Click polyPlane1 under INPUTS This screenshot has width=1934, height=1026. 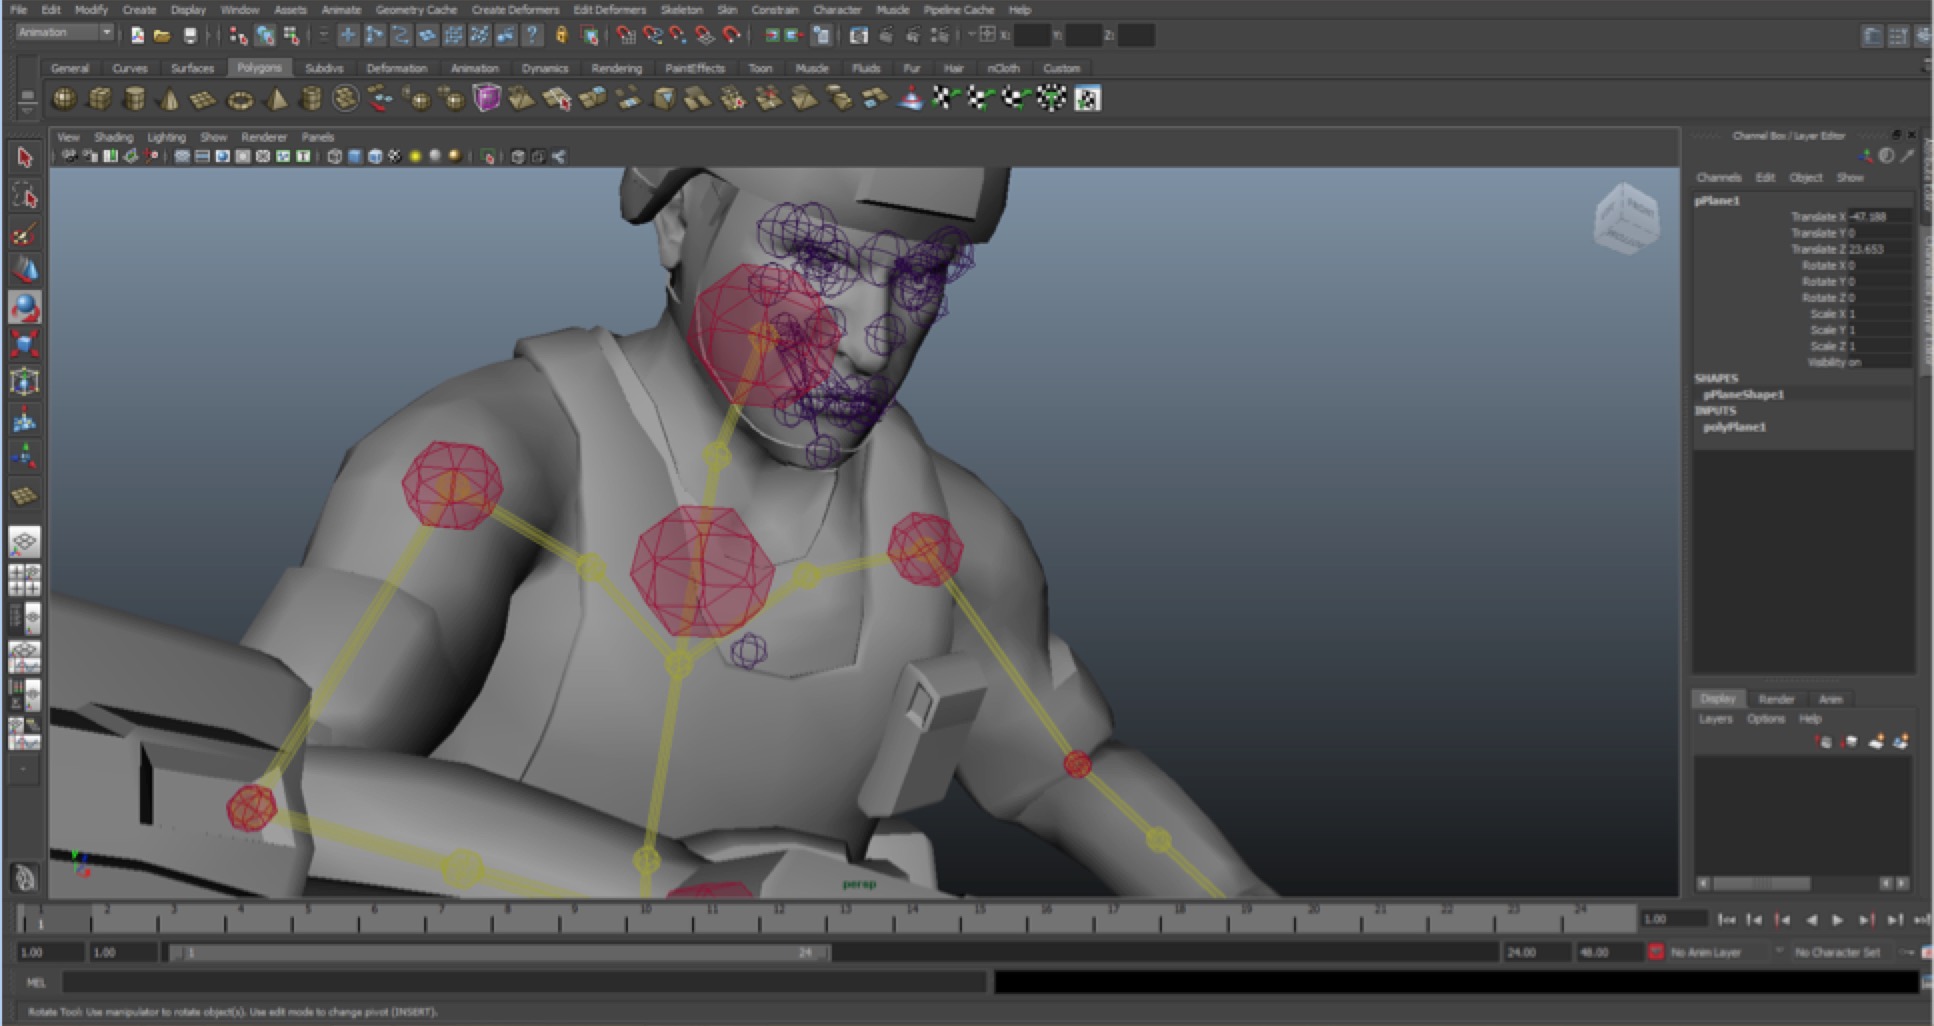1734,427
